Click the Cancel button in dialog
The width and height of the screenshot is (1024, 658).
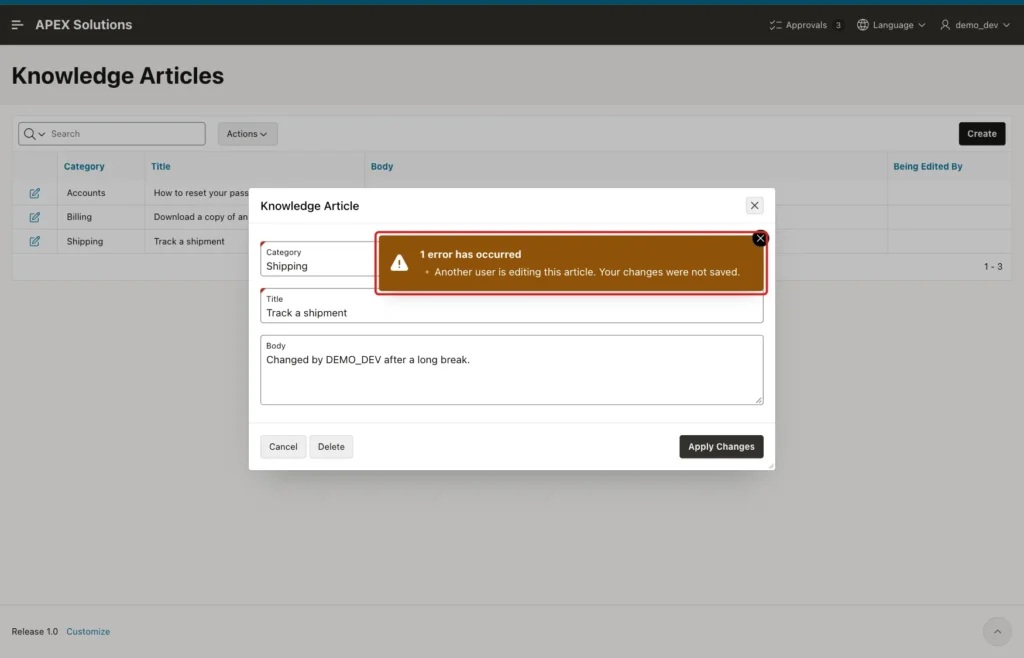[283, 446]
